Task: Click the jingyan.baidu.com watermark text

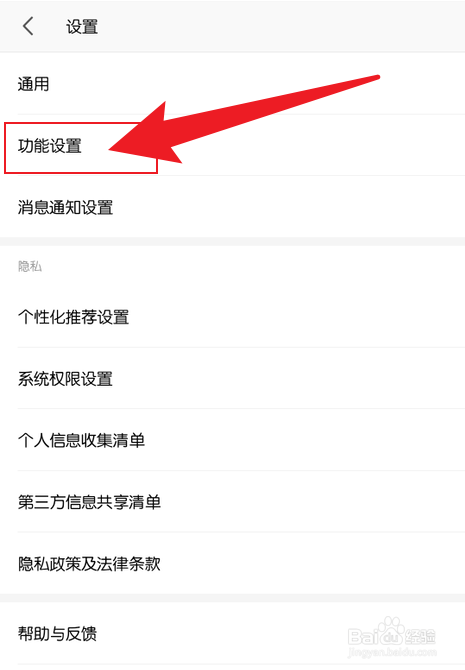Action: (x=392, y=652)
